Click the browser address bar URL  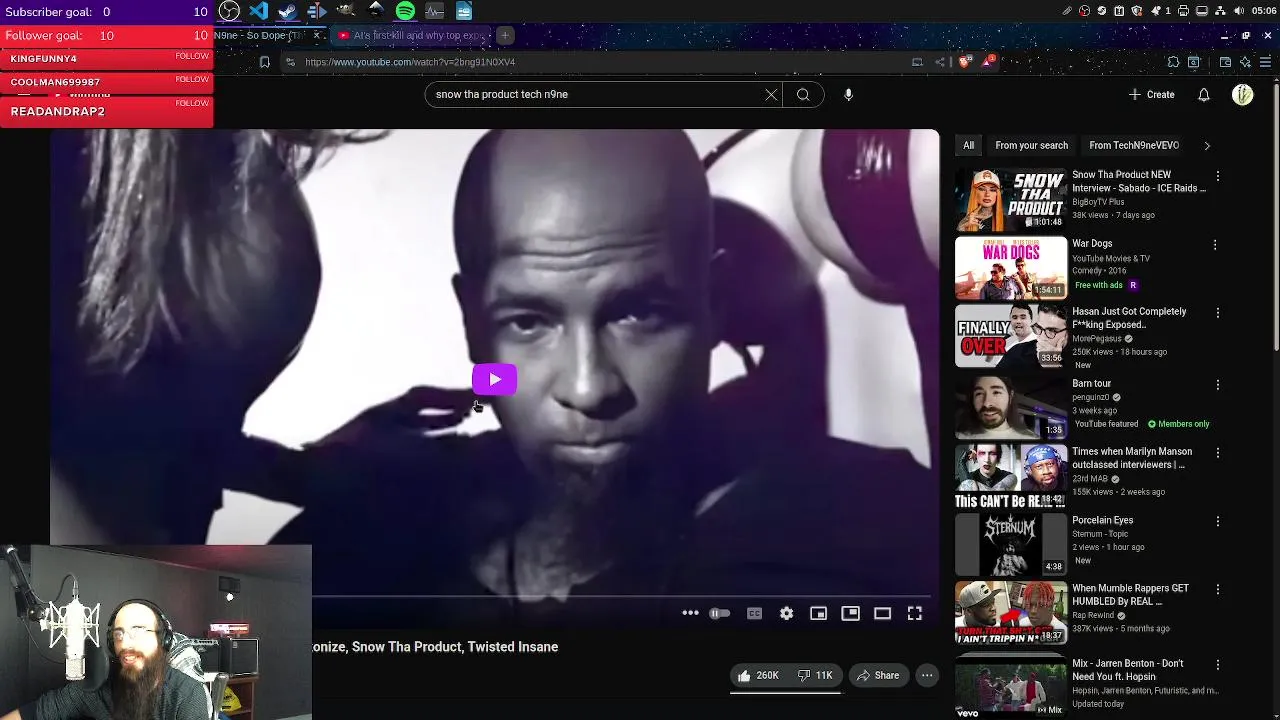click(x=410, y=62)
